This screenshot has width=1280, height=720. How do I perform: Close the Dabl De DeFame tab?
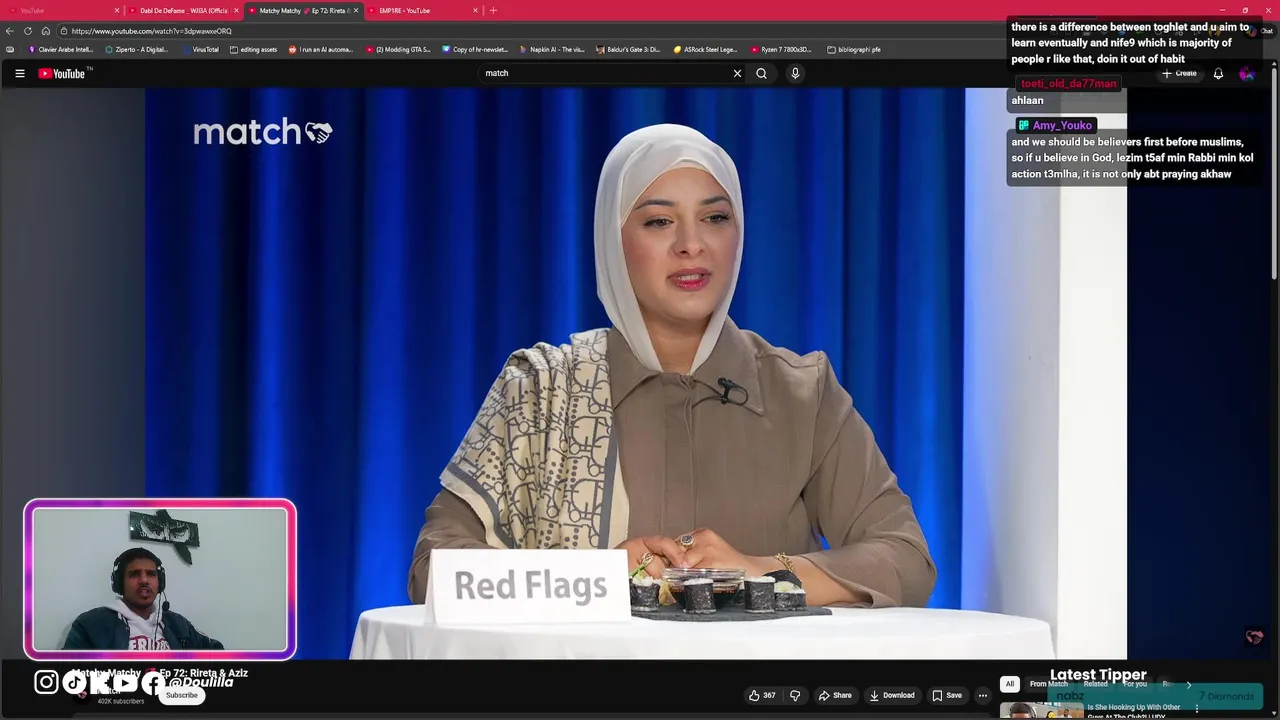236,10
